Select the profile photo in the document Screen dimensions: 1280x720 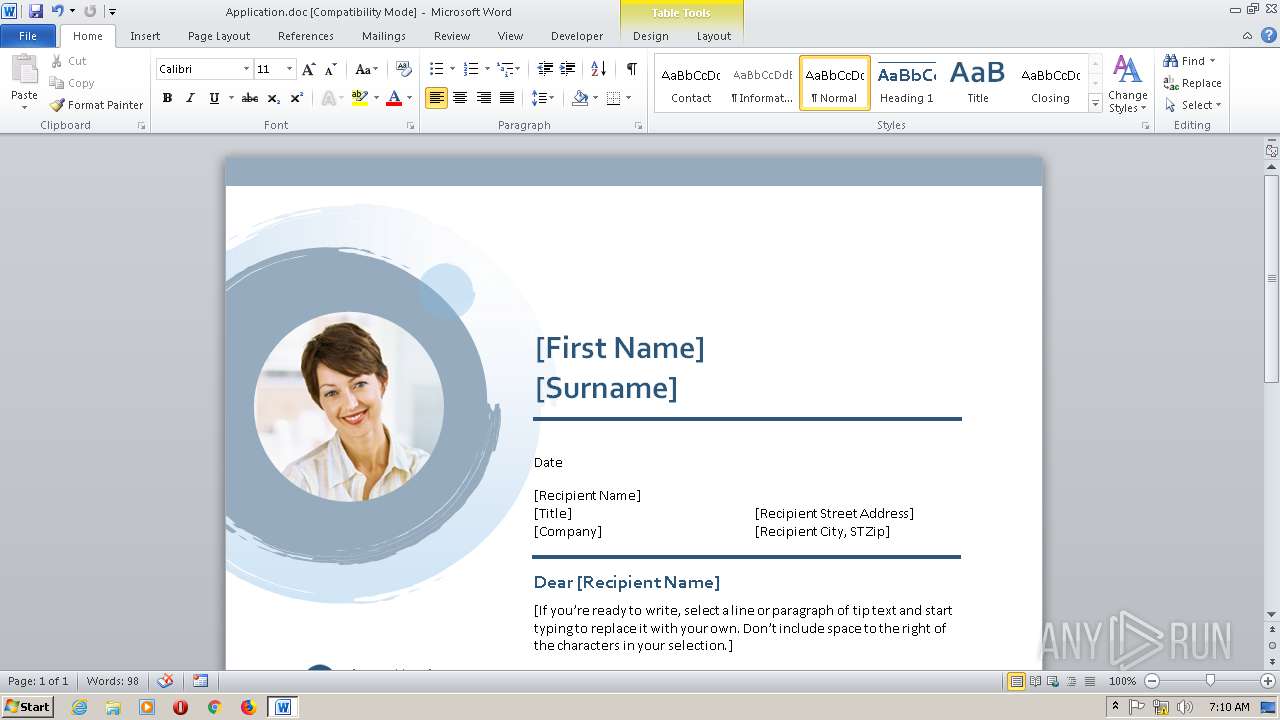pyautogui.click(x=349, y=407)
